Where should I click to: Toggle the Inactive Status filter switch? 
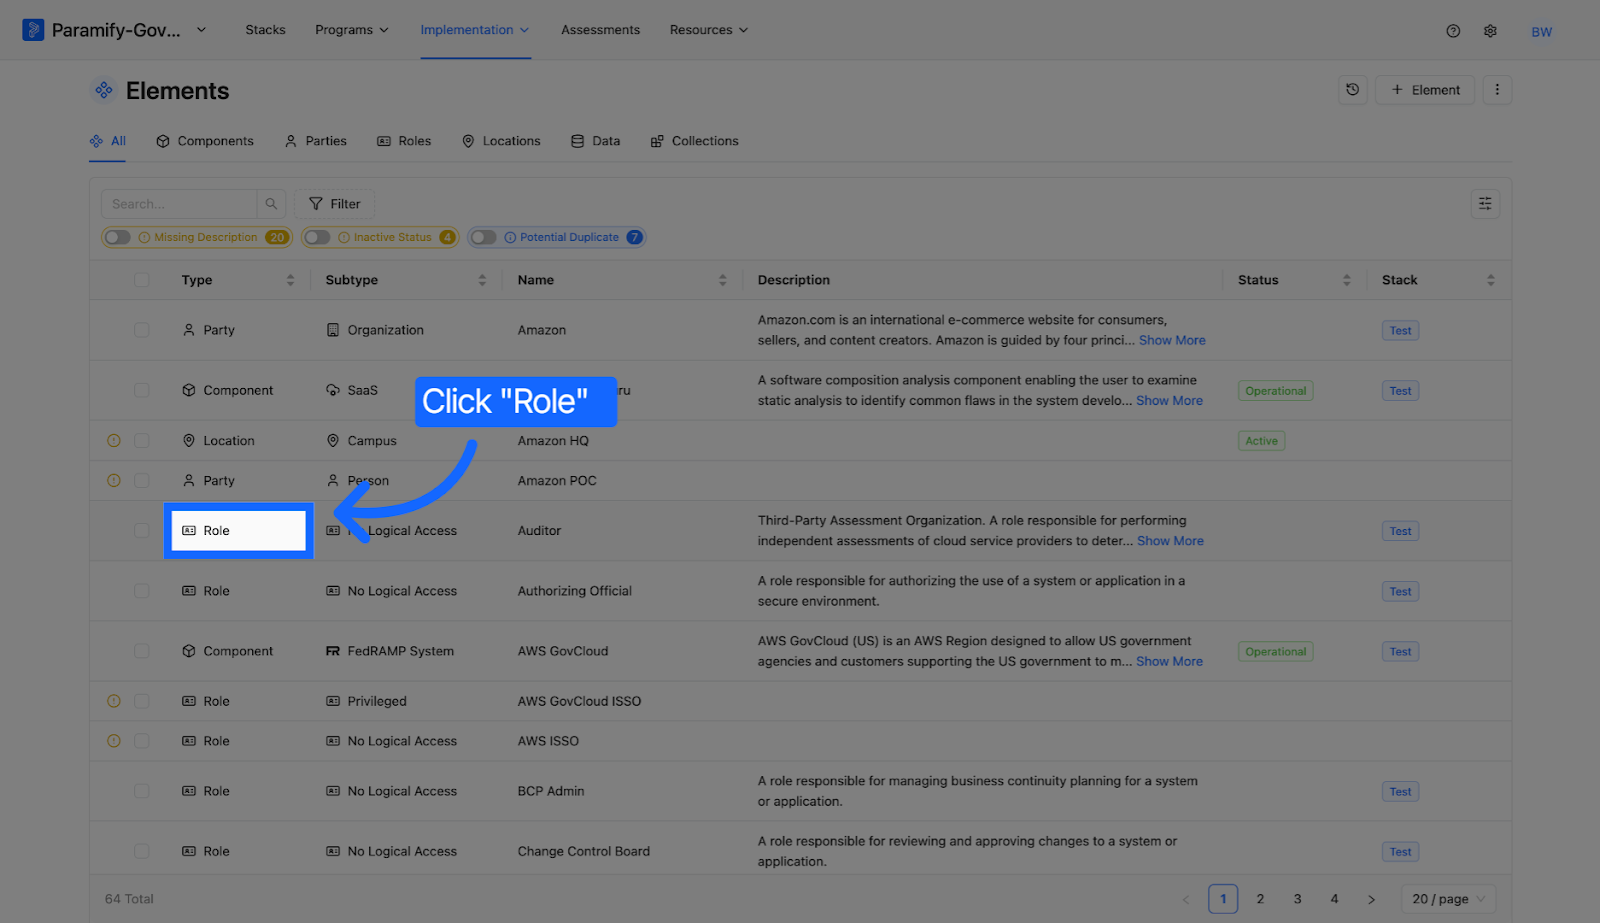coord(318,237)
